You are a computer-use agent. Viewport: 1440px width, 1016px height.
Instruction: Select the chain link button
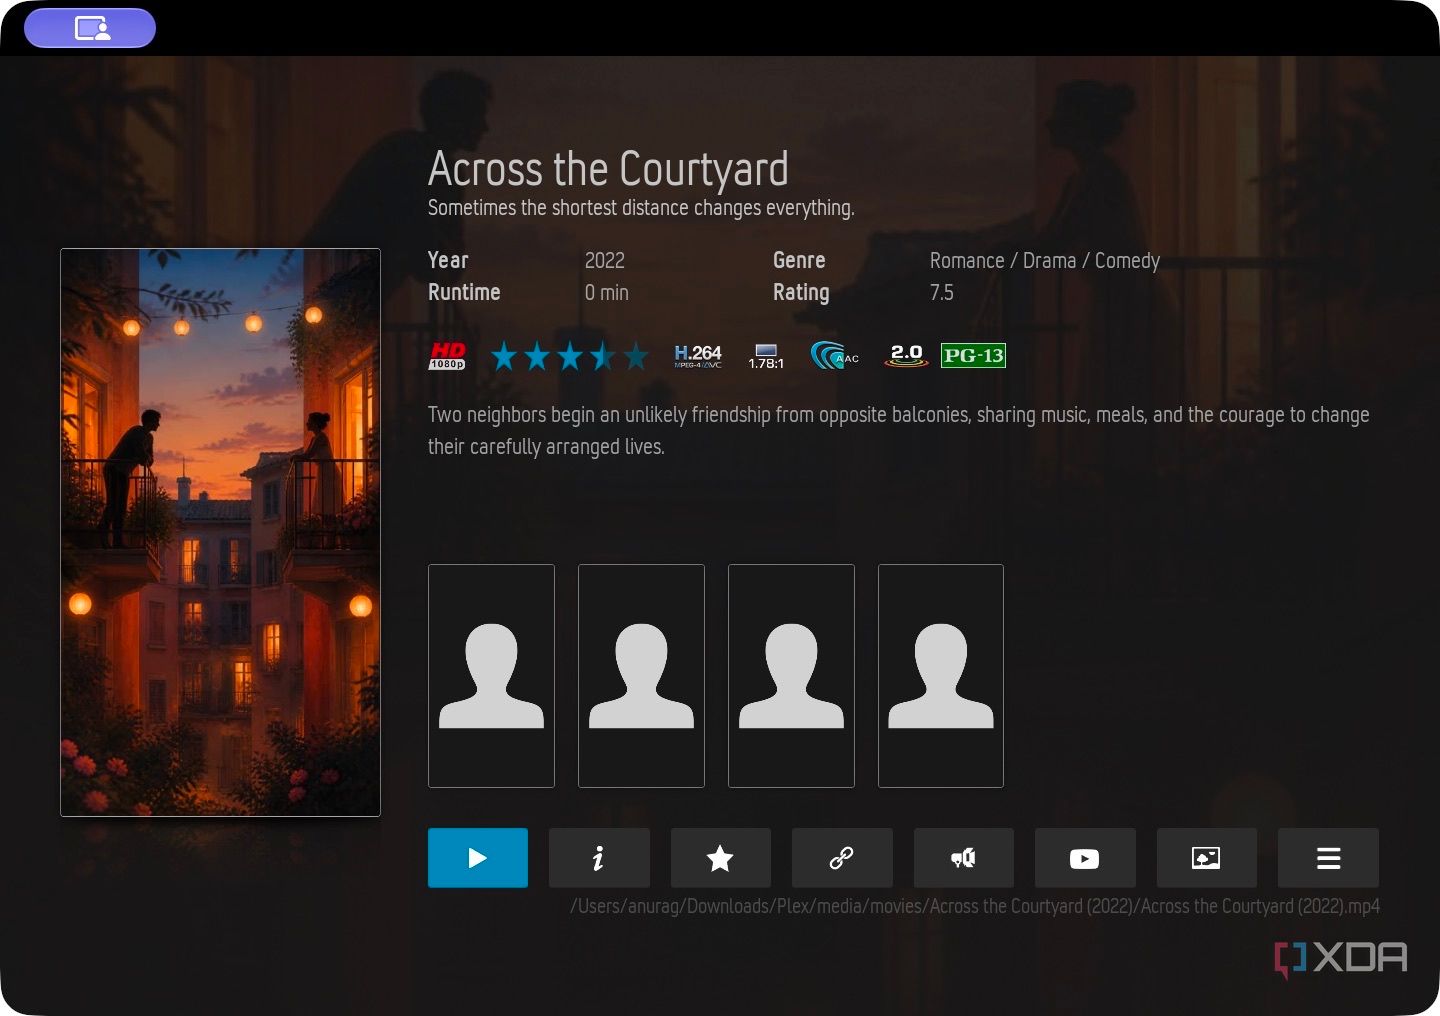(842, 858)
